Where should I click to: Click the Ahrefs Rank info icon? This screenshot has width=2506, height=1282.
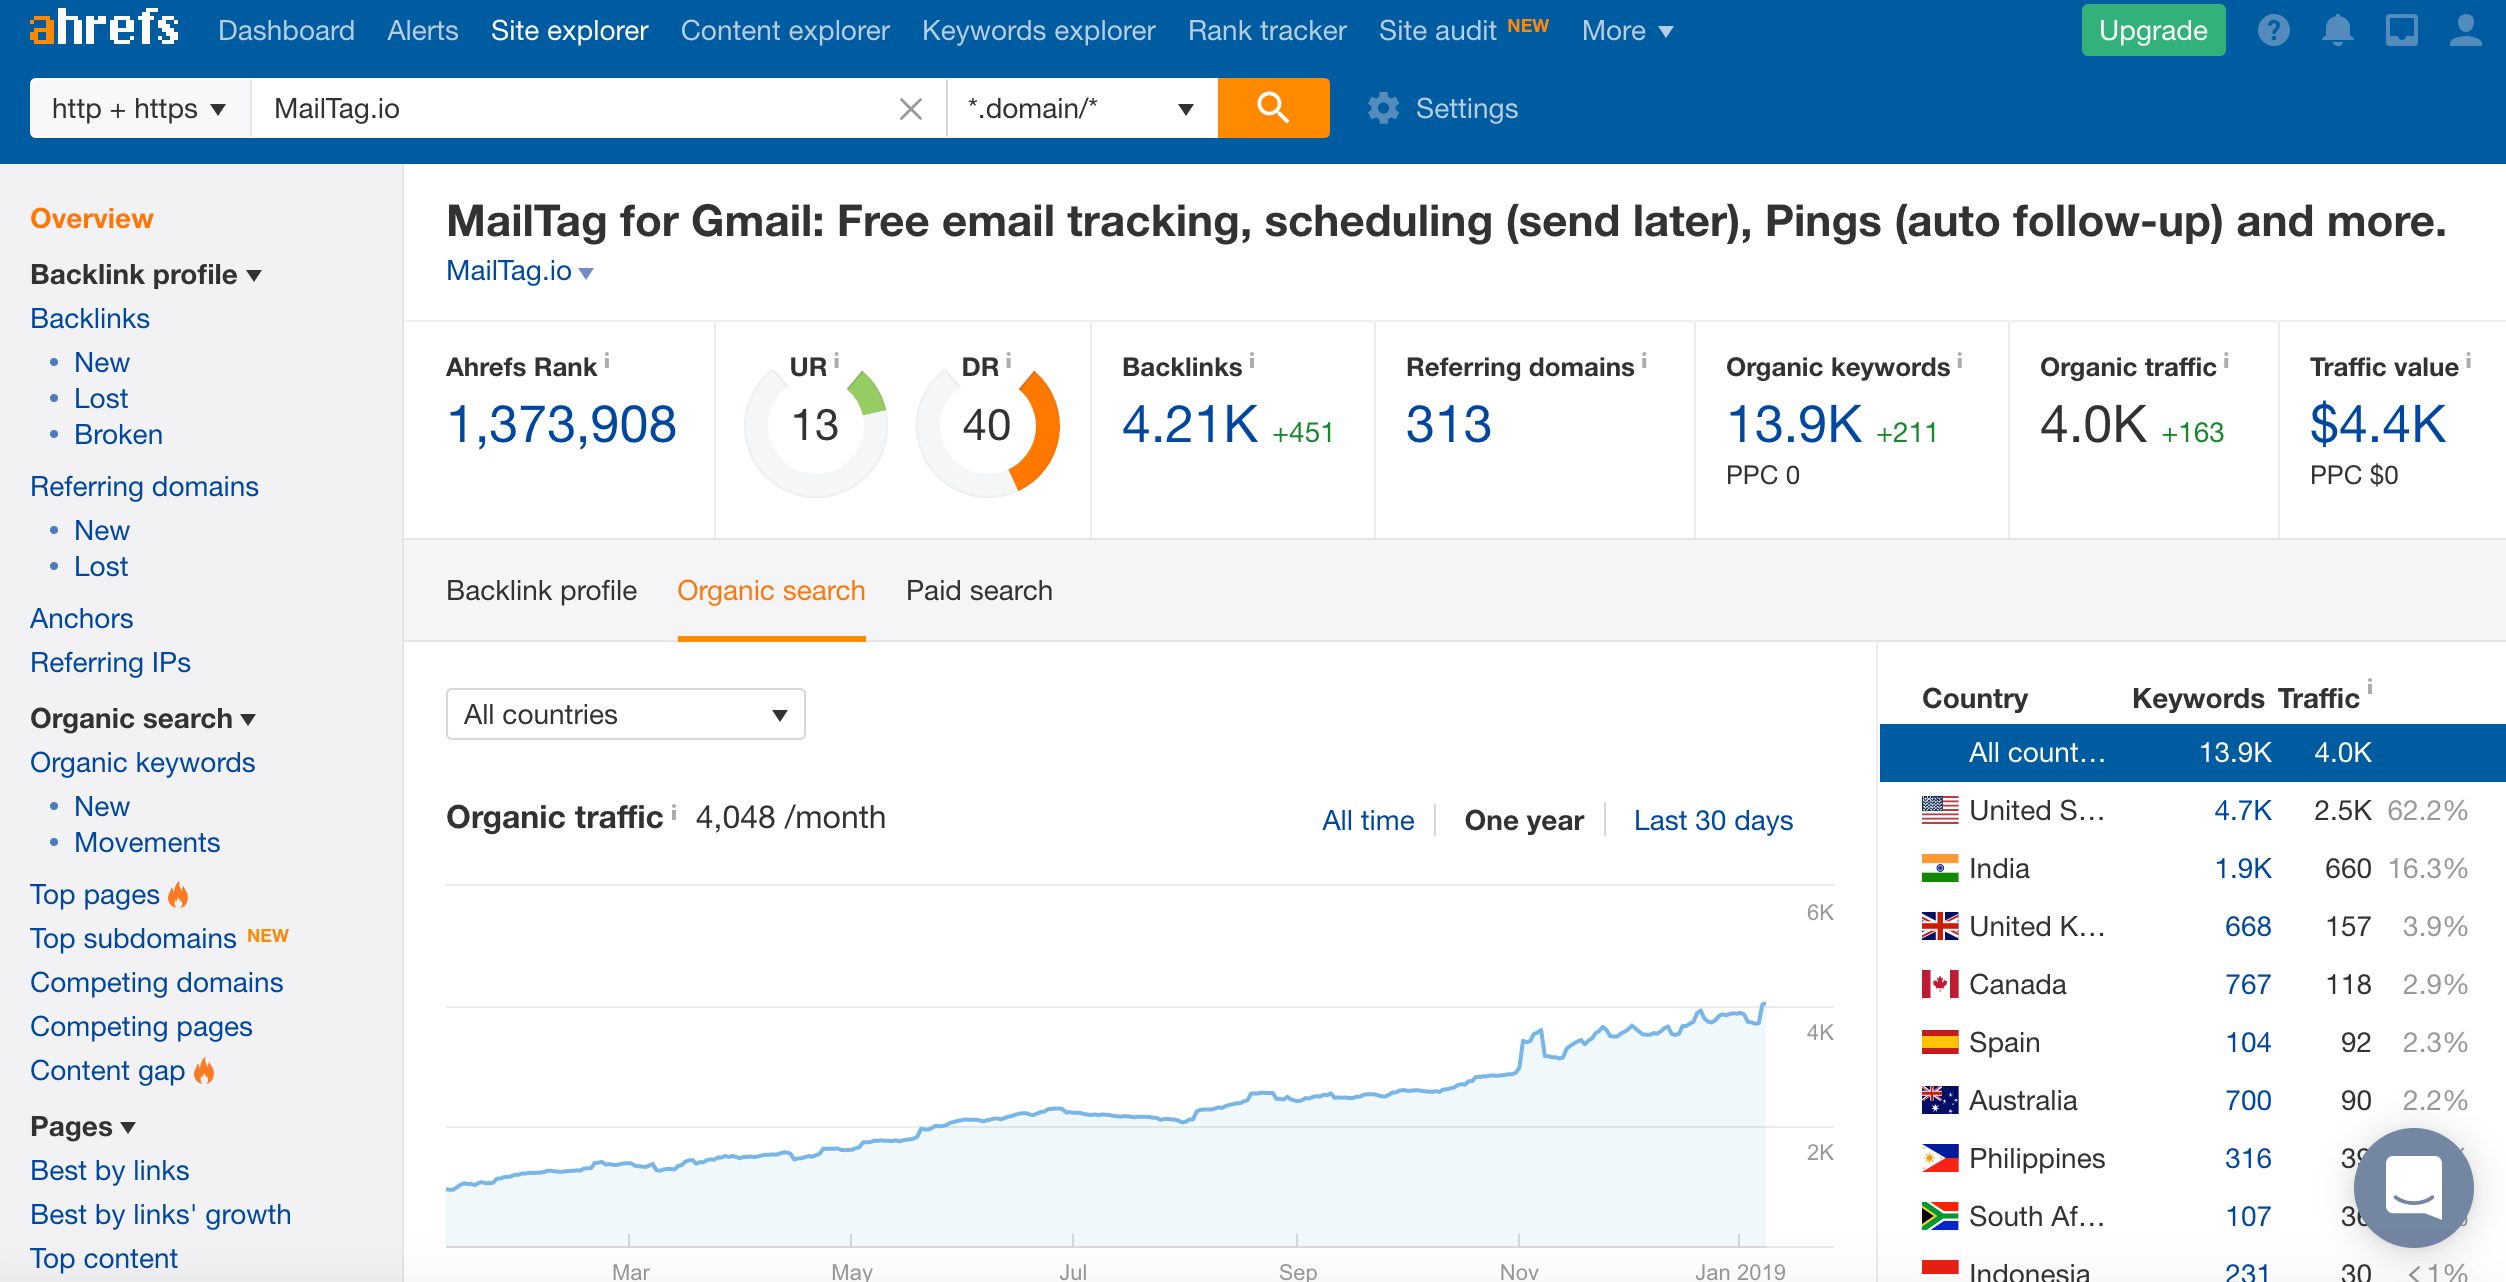[607, 360]
